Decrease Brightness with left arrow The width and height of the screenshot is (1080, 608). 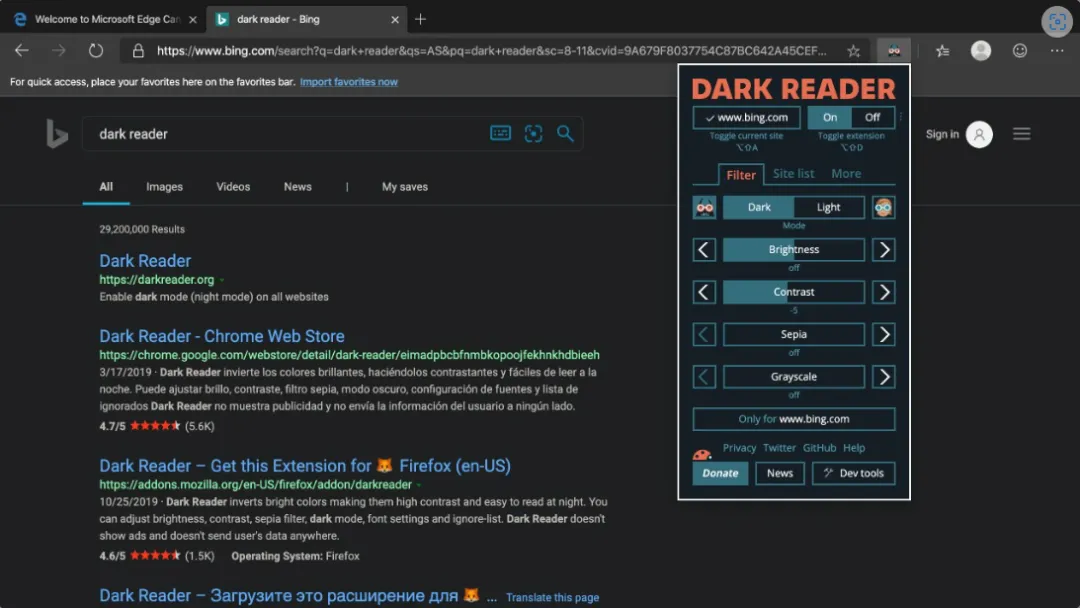tap(704, 250)
